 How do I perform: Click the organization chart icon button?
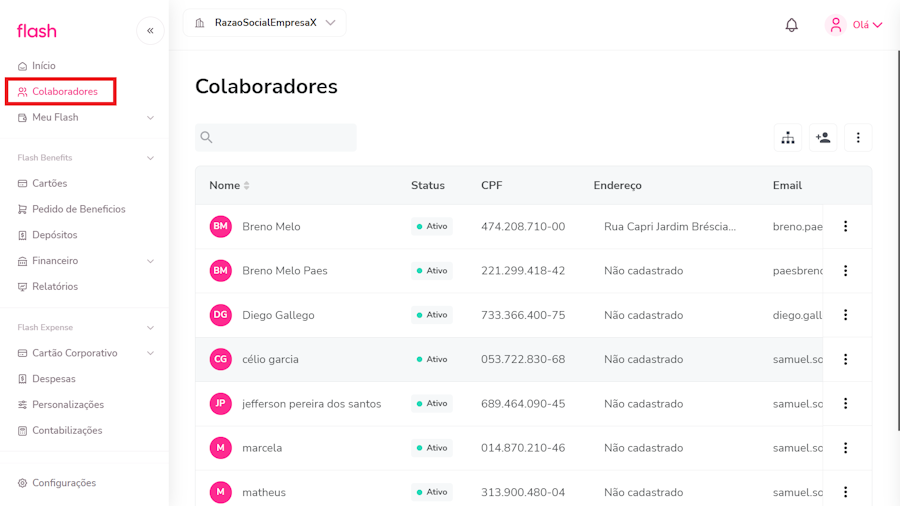pyautogui.click(x=788, y=138)
